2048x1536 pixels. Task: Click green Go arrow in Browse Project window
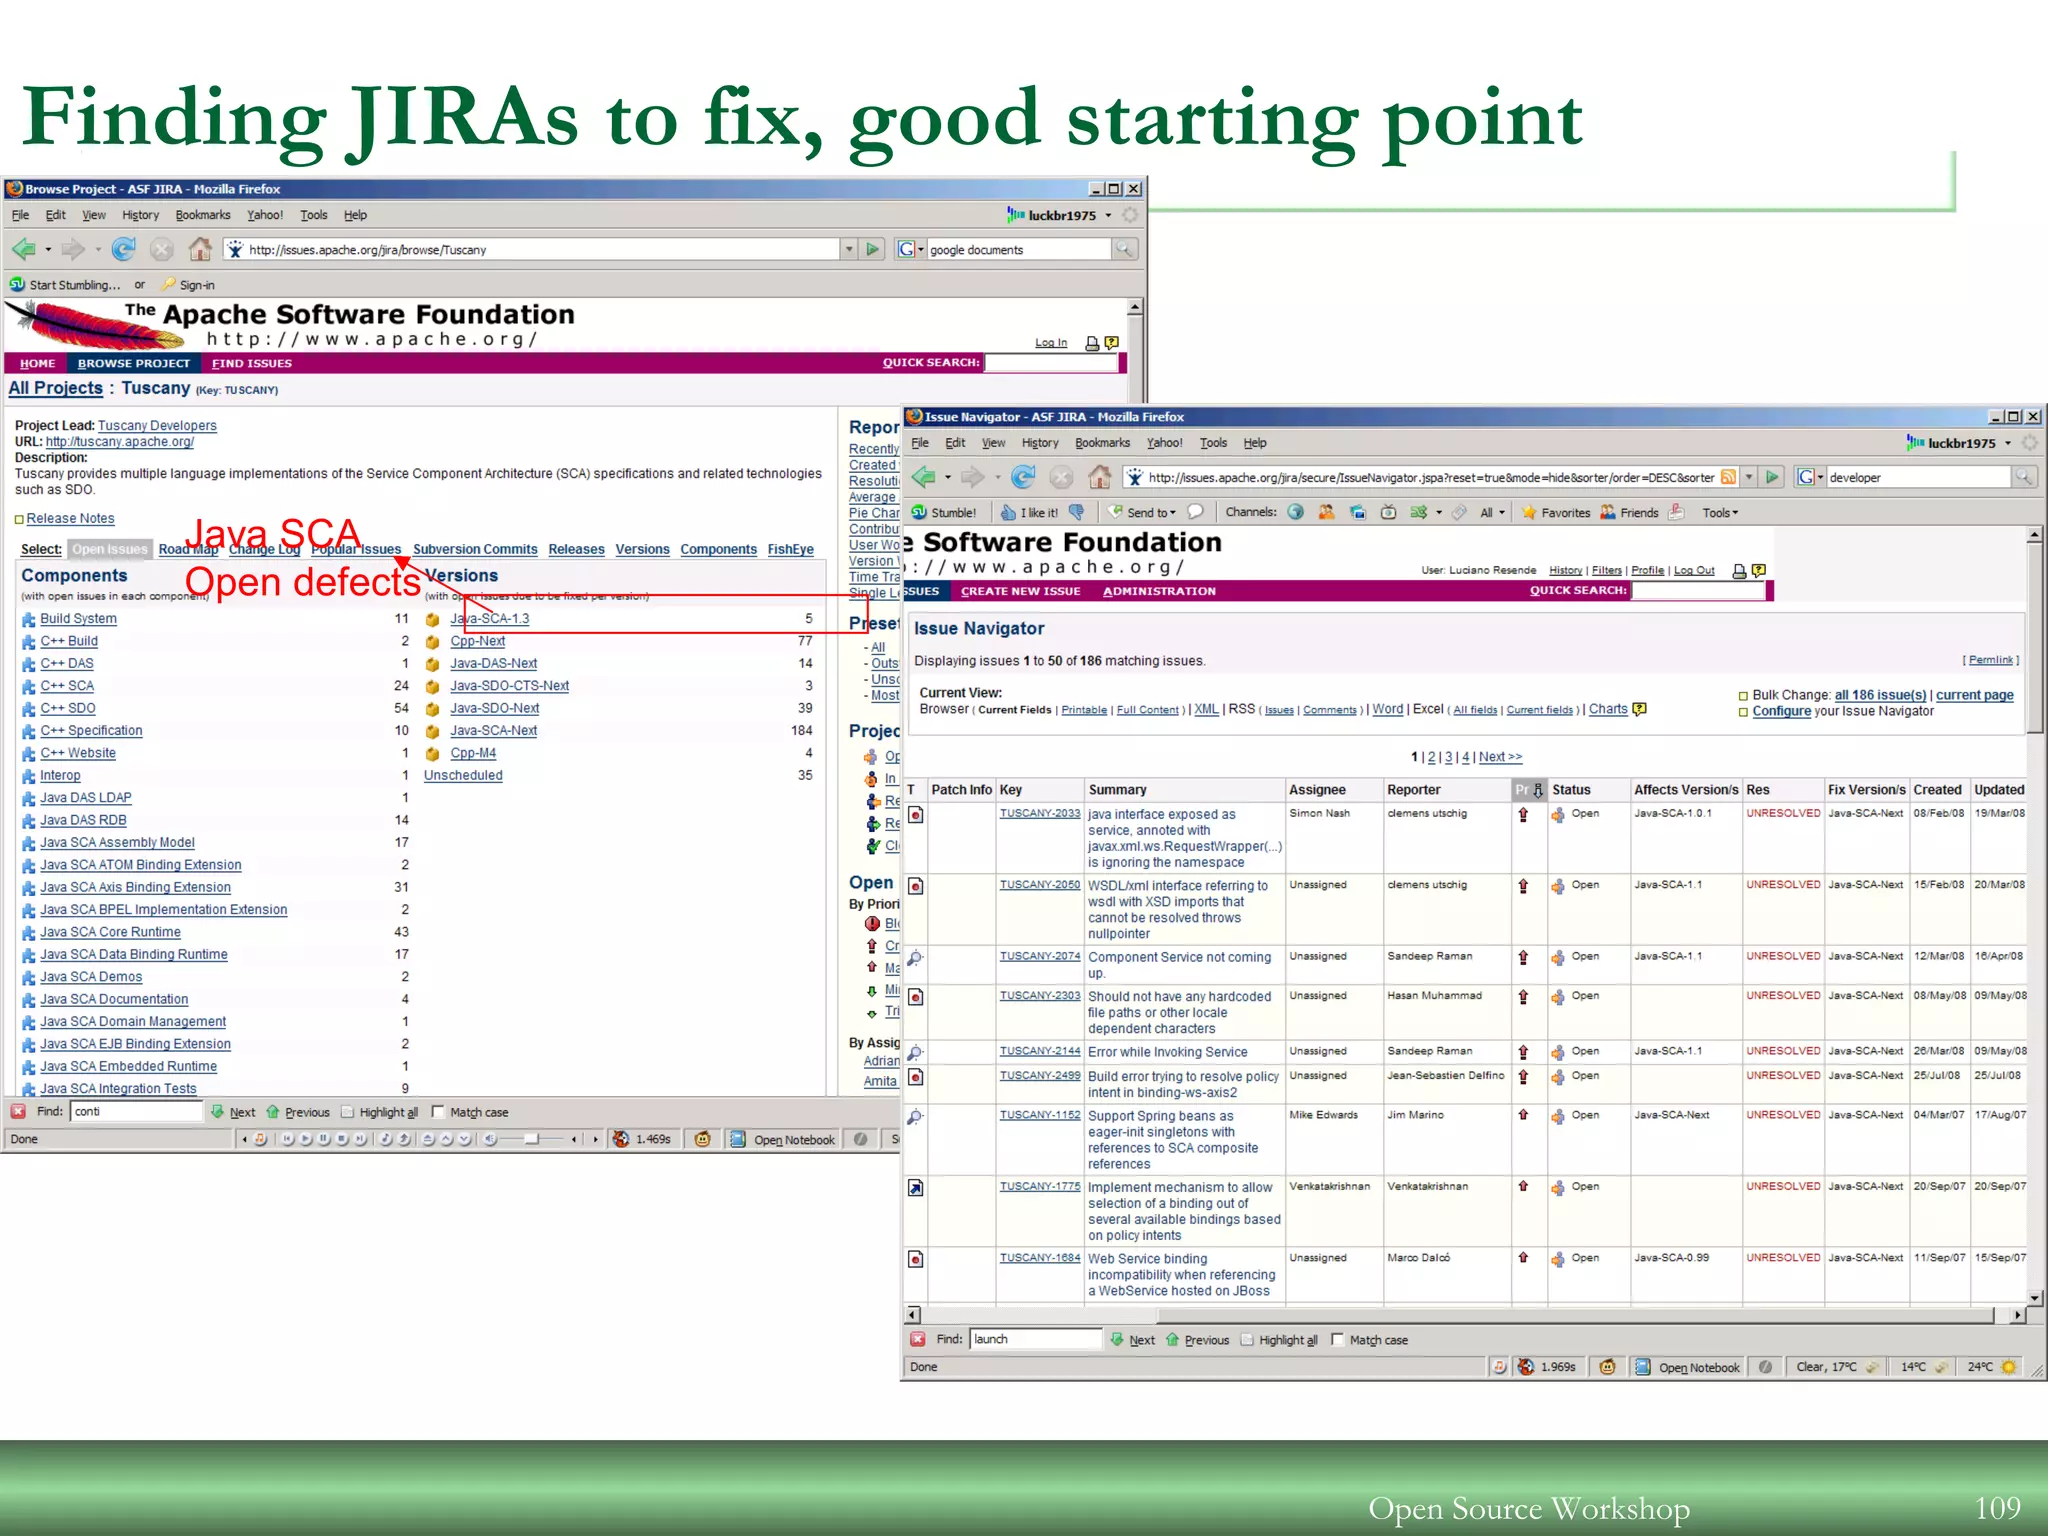(873, 249)
